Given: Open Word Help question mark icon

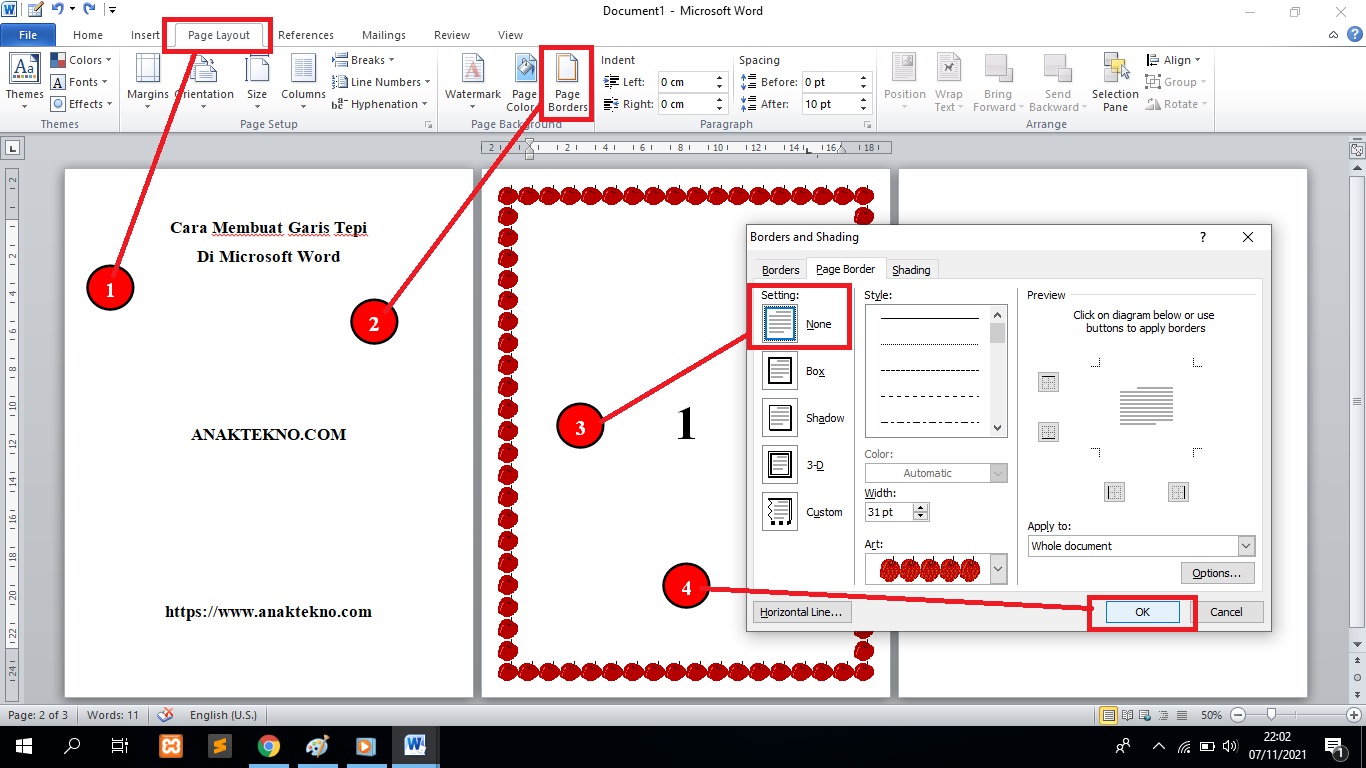Looking at the screenshot, I should (1356, 35).
